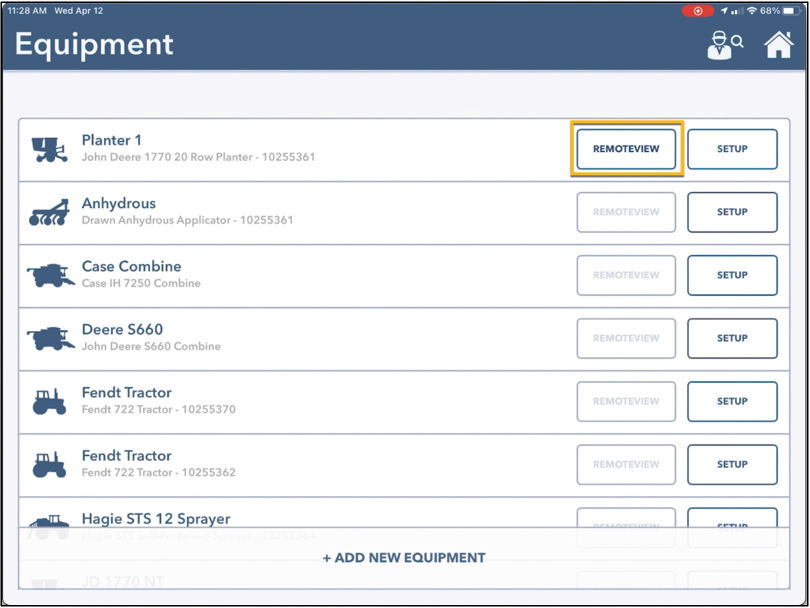The image size is (810, 608).
Task: Open RemoteView for Planter 1
Action: (x=626, y=149)
